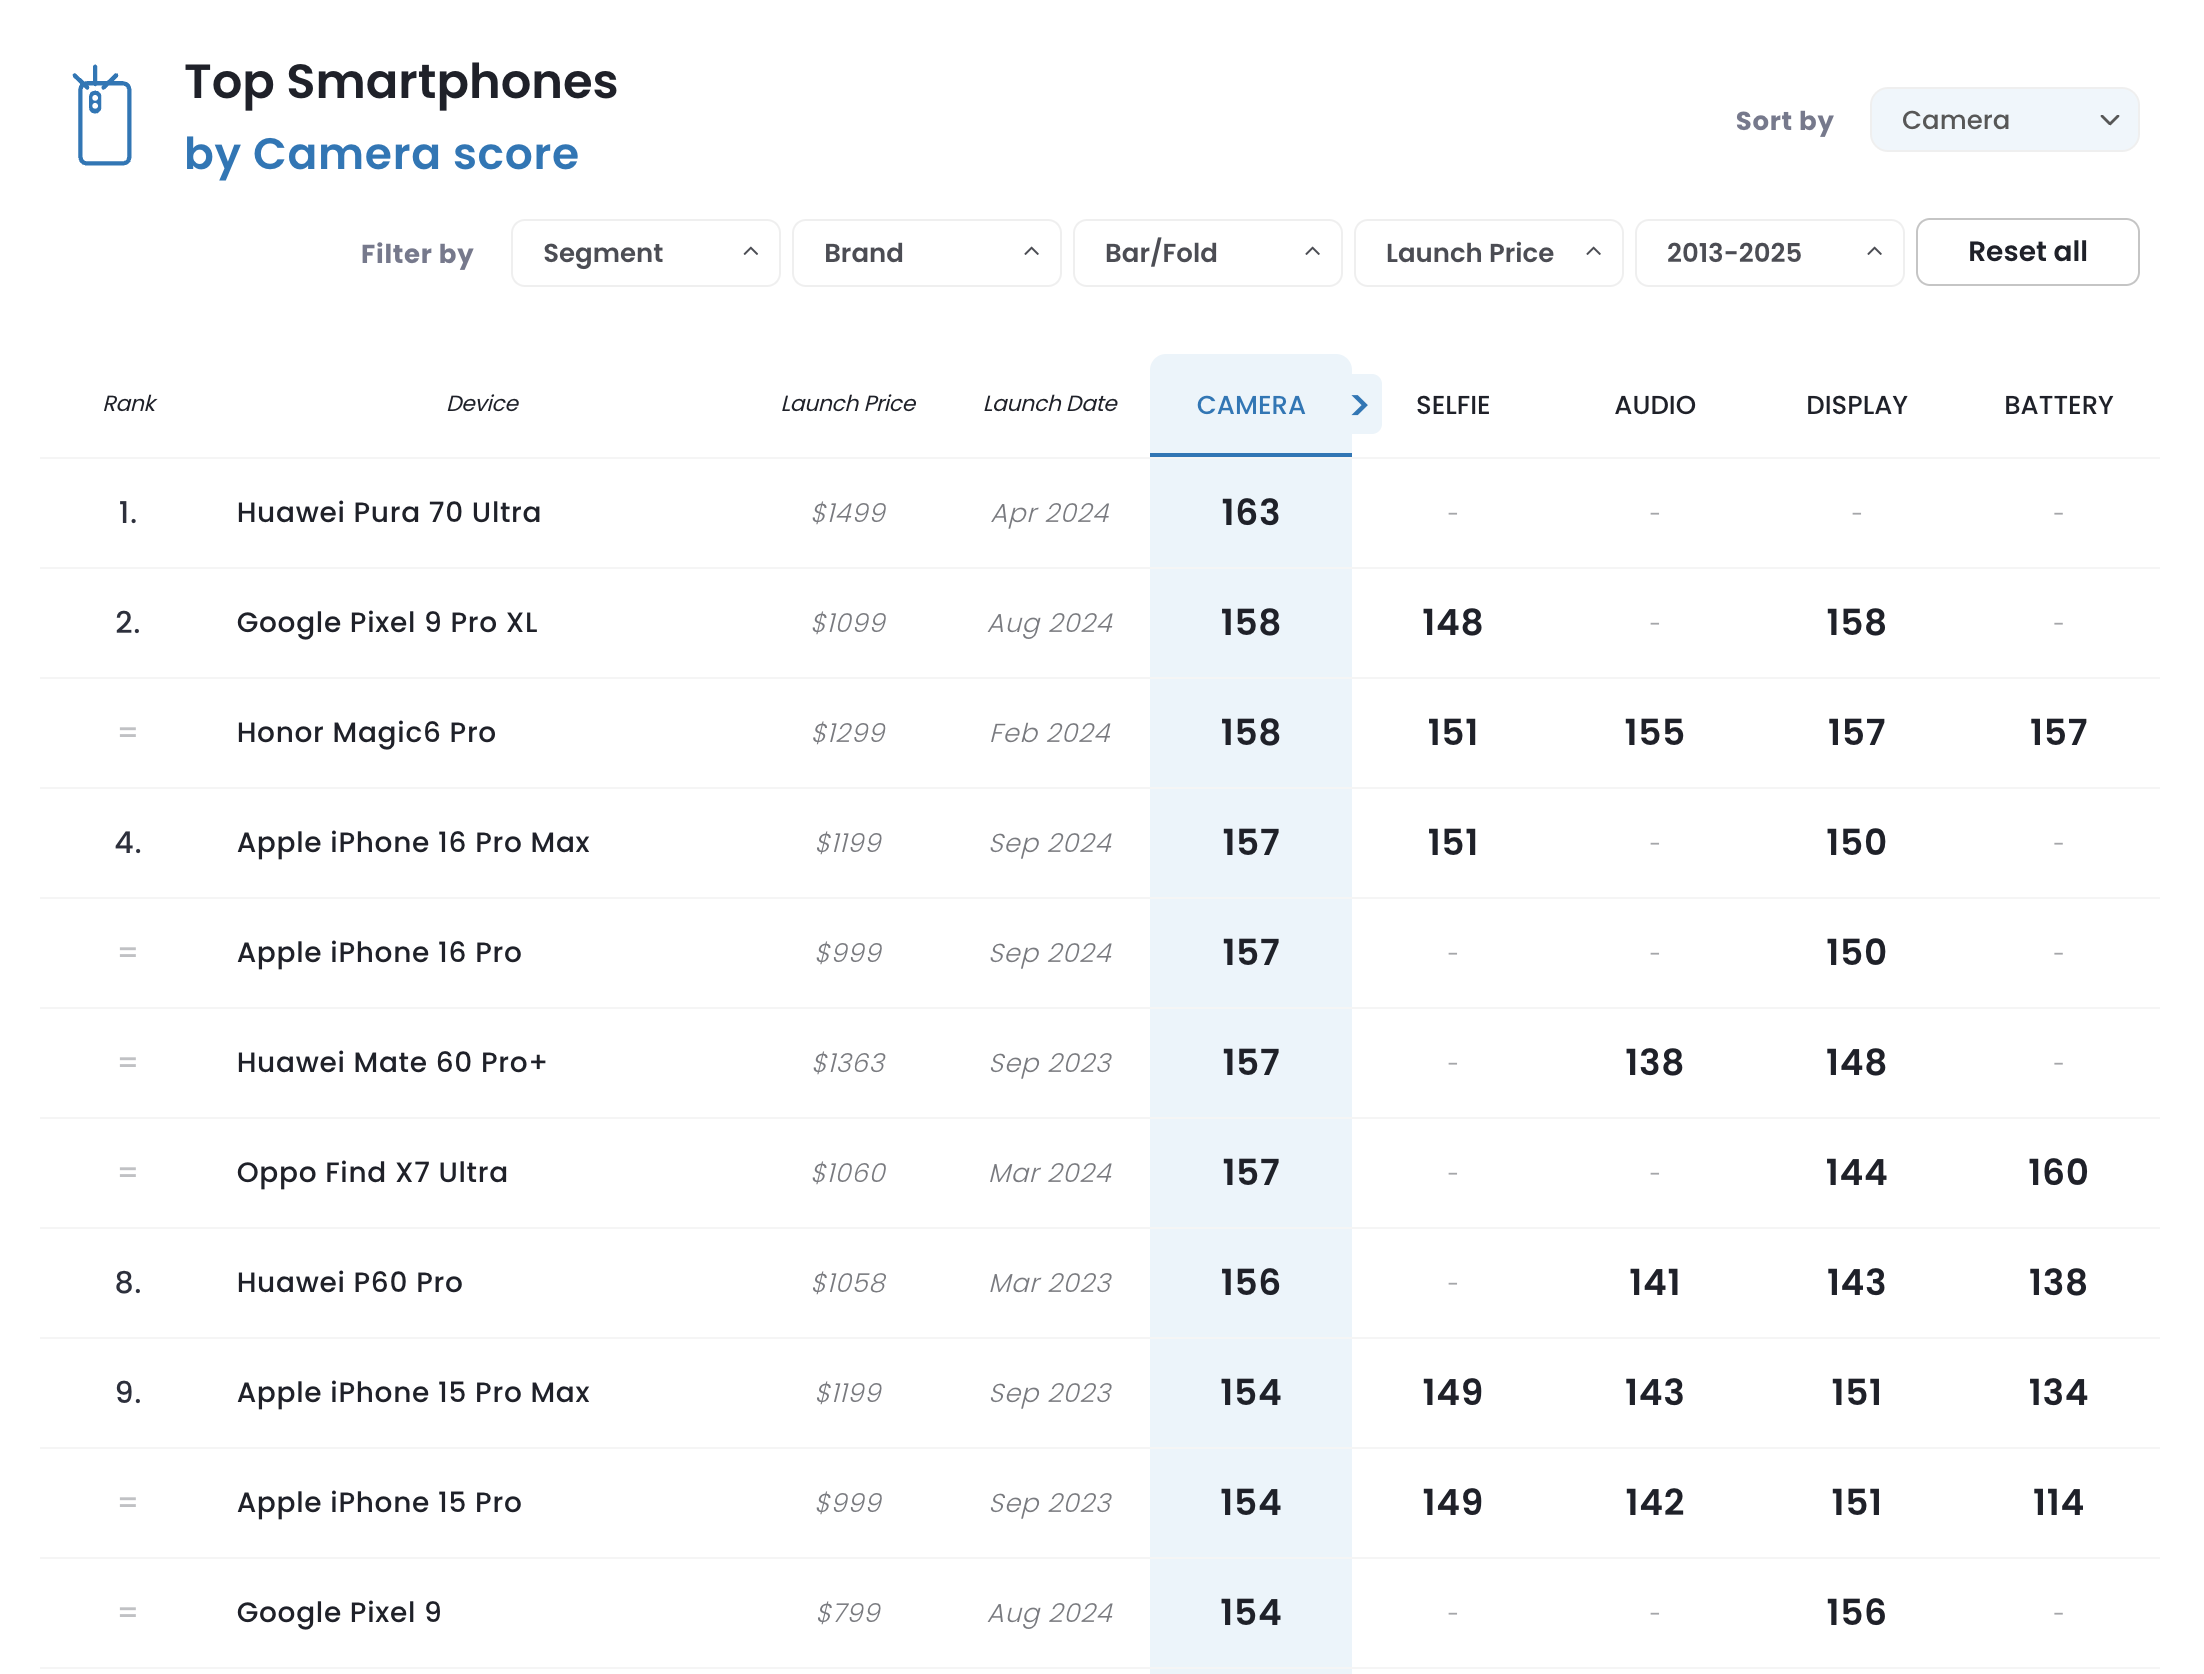Click Huawei P60 Pro camera score 156
Screen dimensions: 2204x1674
pyautogui.click(x=1250, y=1282)
